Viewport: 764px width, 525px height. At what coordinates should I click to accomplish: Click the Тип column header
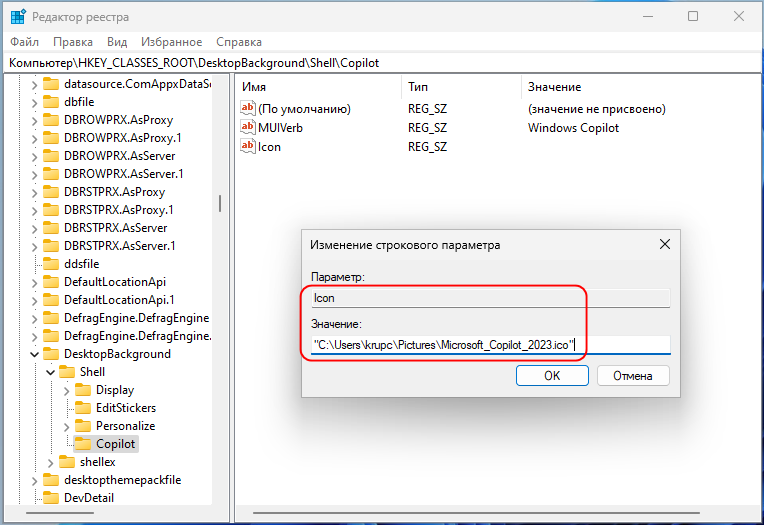tap(461, 87)
